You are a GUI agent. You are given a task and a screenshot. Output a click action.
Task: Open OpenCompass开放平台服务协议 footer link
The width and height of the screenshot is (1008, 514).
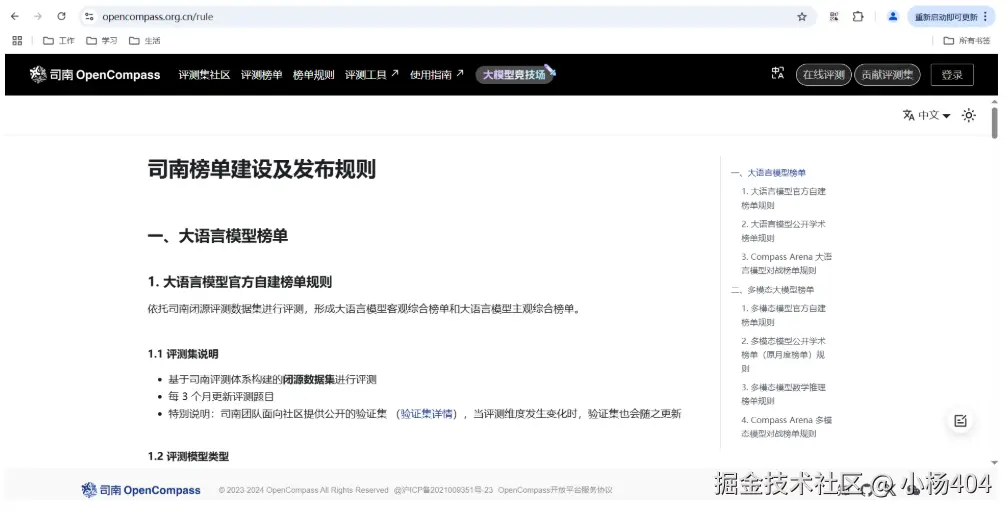(555, 490)
